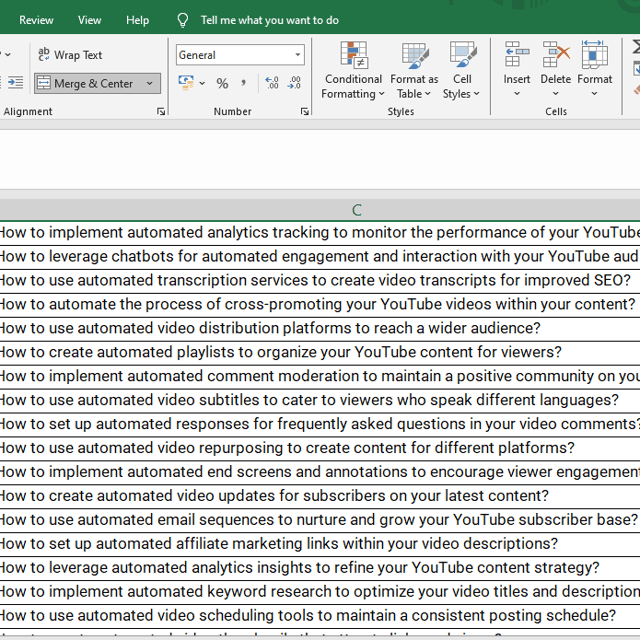This screenshot has height=640, width=640.
Task: Select cell about end screens and annotations
Action: click(320, 472)
